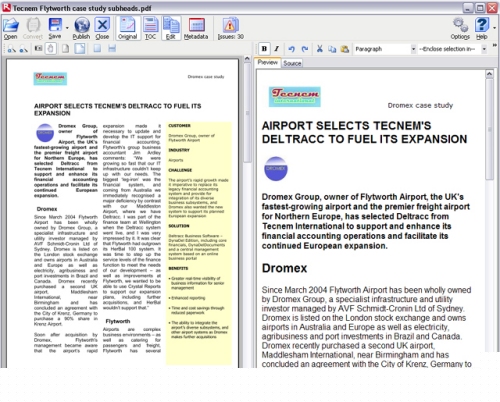Image resolution: width=500 pixels, height=402 pixels.
Task: Click the Save floppy disk icon
Action: (x=55, y=25)
